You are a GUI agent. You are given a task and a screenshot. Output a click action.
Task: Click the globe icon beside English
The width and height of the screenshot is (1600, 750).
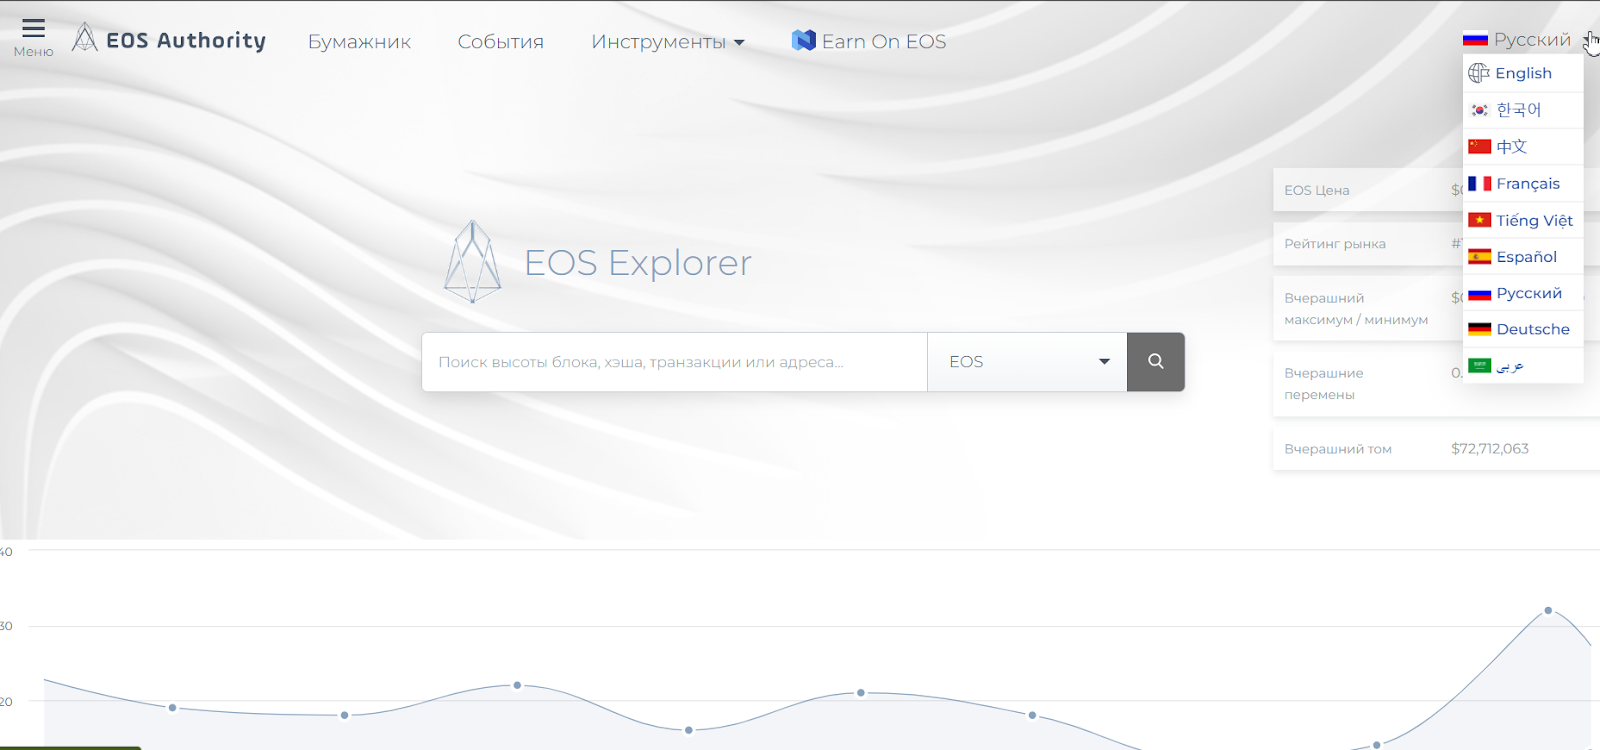[1479, 73]
